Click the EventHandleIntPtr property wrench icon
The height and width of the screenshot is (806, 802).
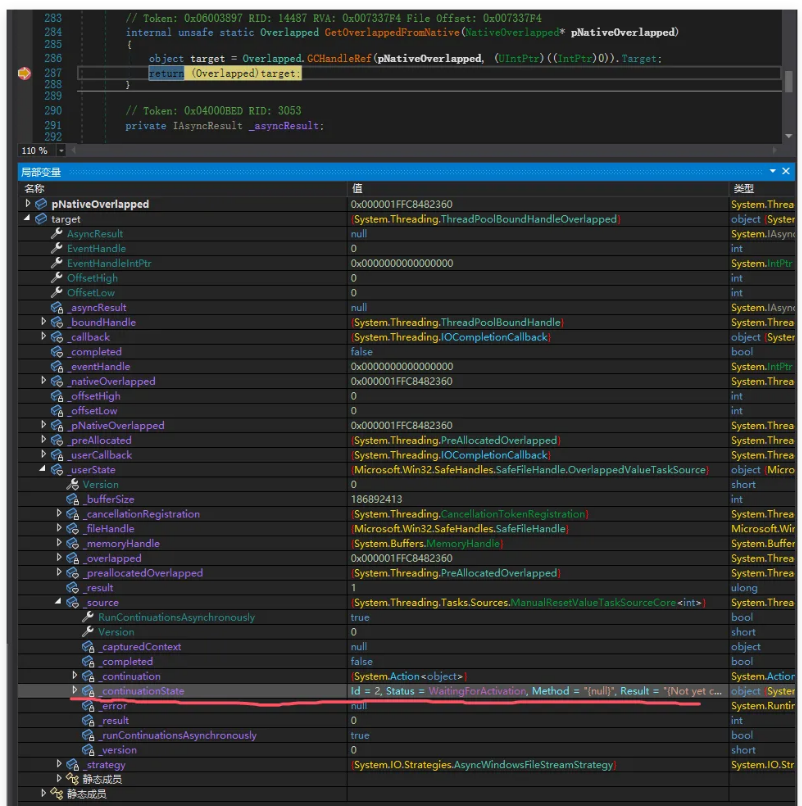pyautogui.click(x=57, y=263)
